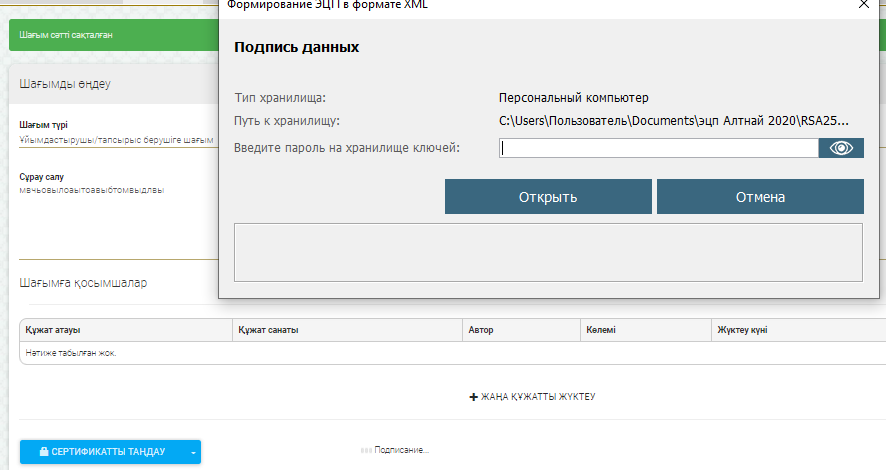Click the lock icon on СЕРТИФИКАТТЫ ТАҢДАУ
The width and height of the screenshot is (886, 470).
pos(44,452)
